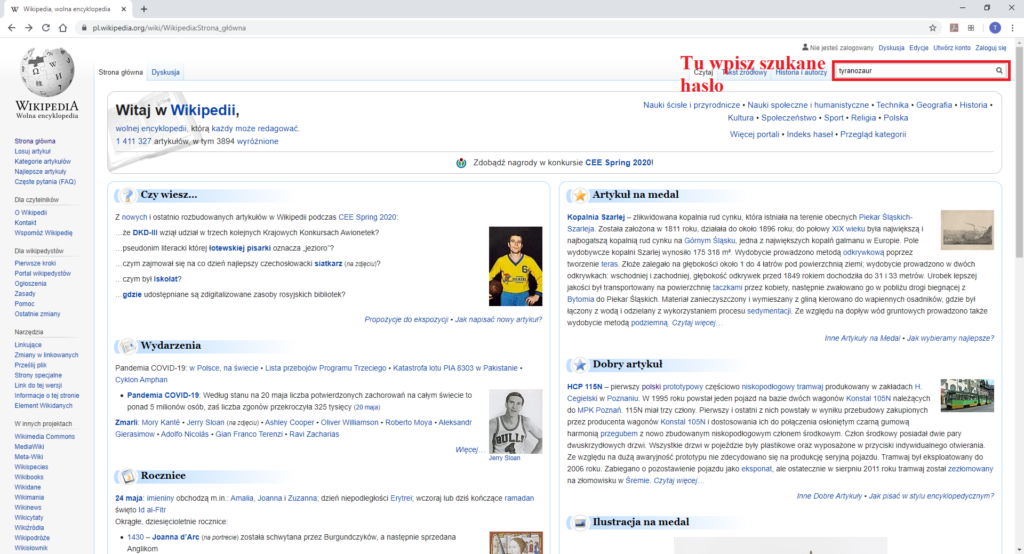Click the Geografia portal link
1024x554 pixels.
pyautogui.click(x=934, y=105)
